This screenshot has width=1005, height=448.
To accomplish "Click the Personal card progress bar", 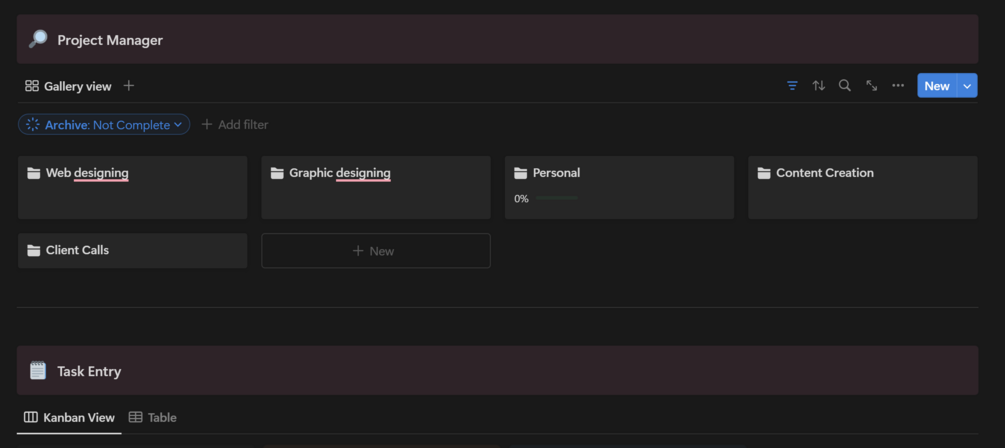I will pos(556,199).
